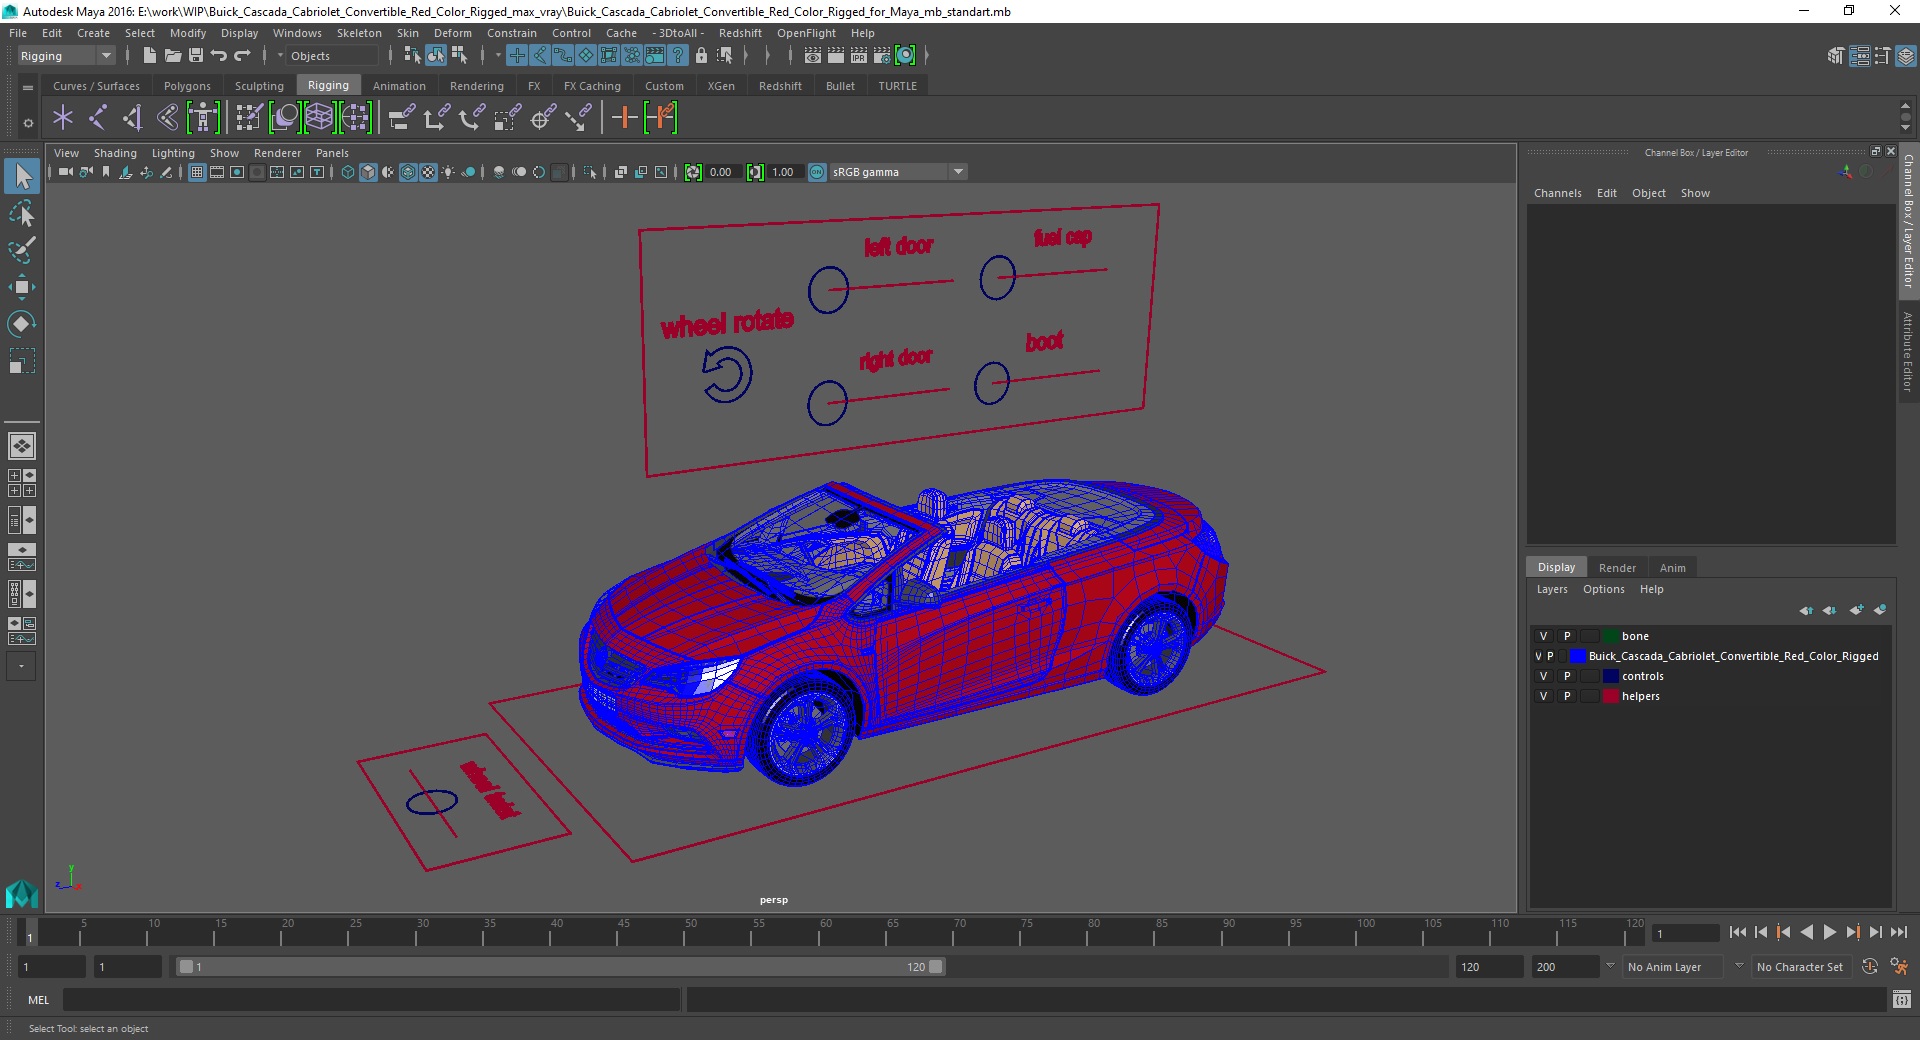
Task: Open the Layers menu in Layer Editor
Action: (1552, 589)
